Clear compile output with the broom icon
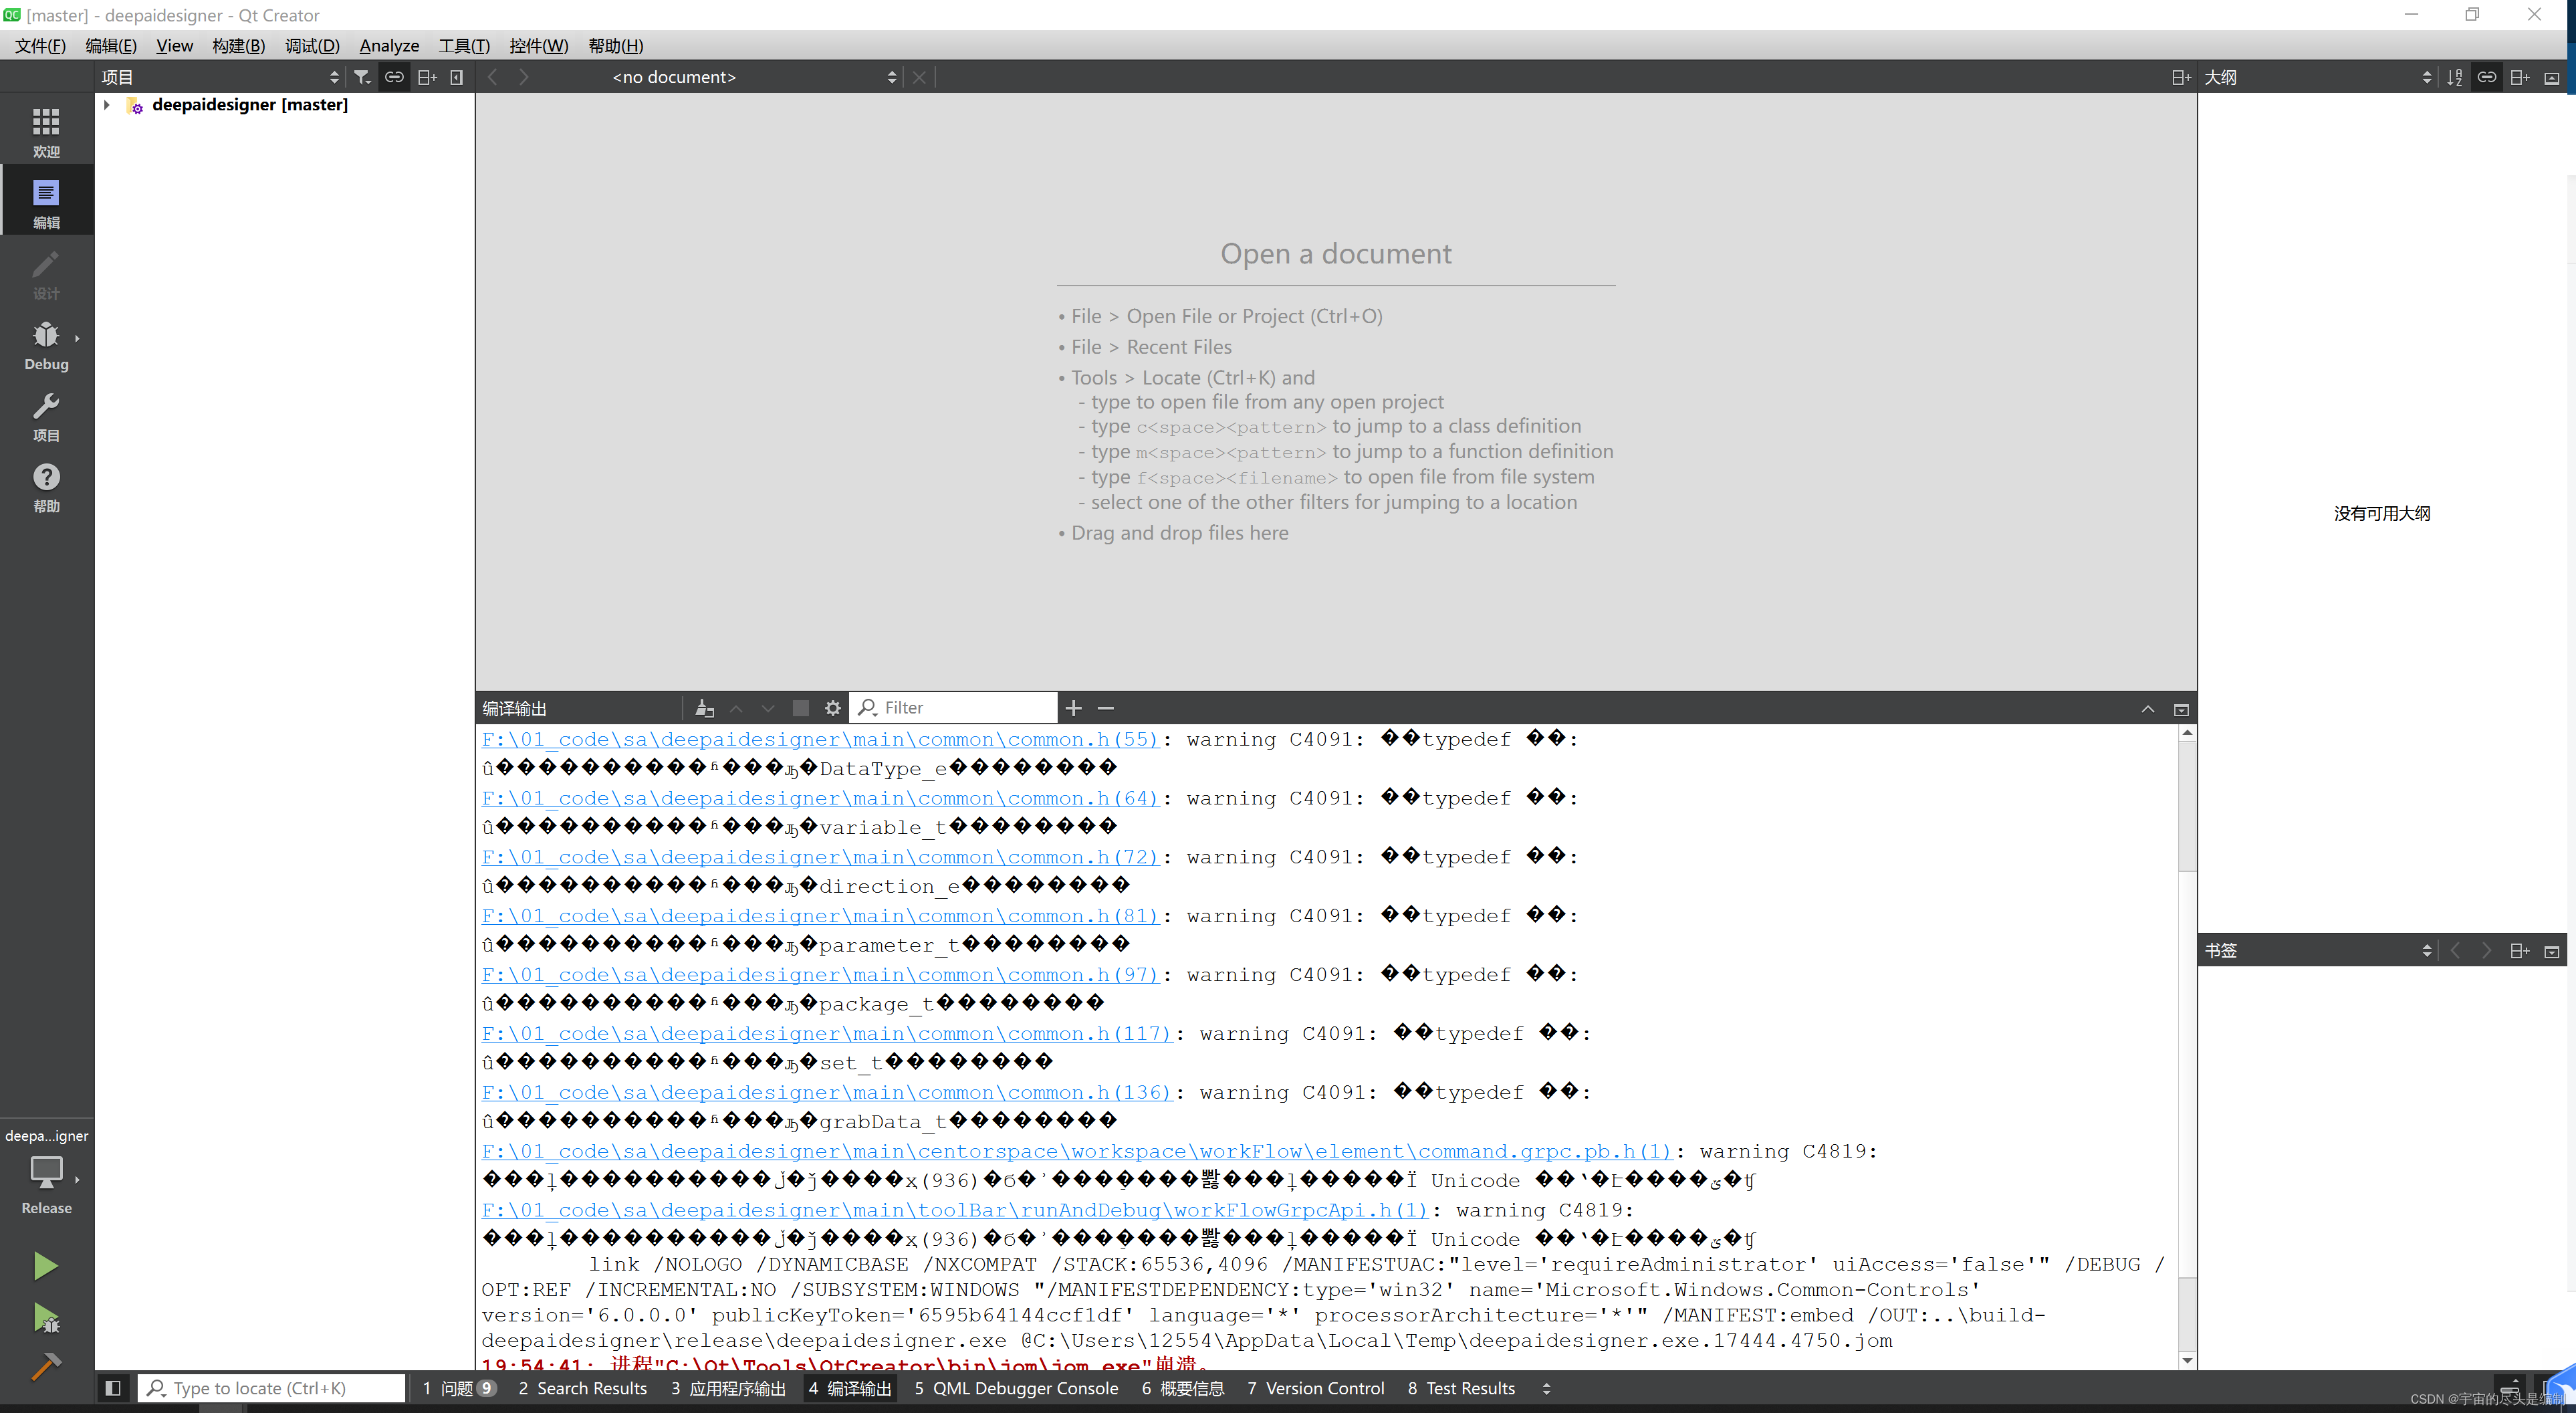The height and width of the screenshot is (1413, 2576). [704, 707]
